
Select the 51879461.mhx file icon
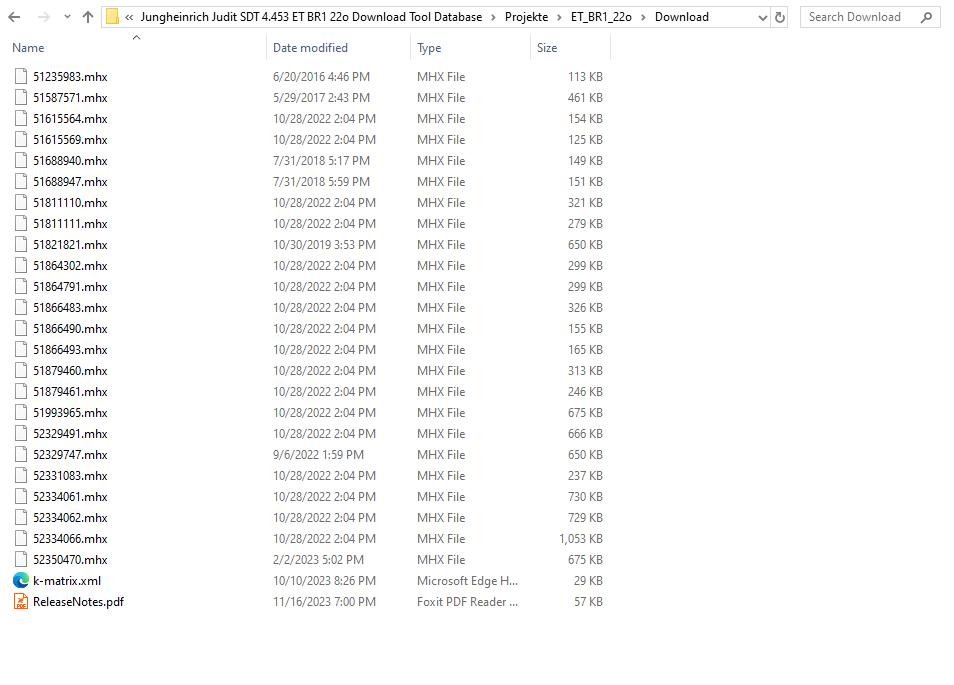(21, 391)
